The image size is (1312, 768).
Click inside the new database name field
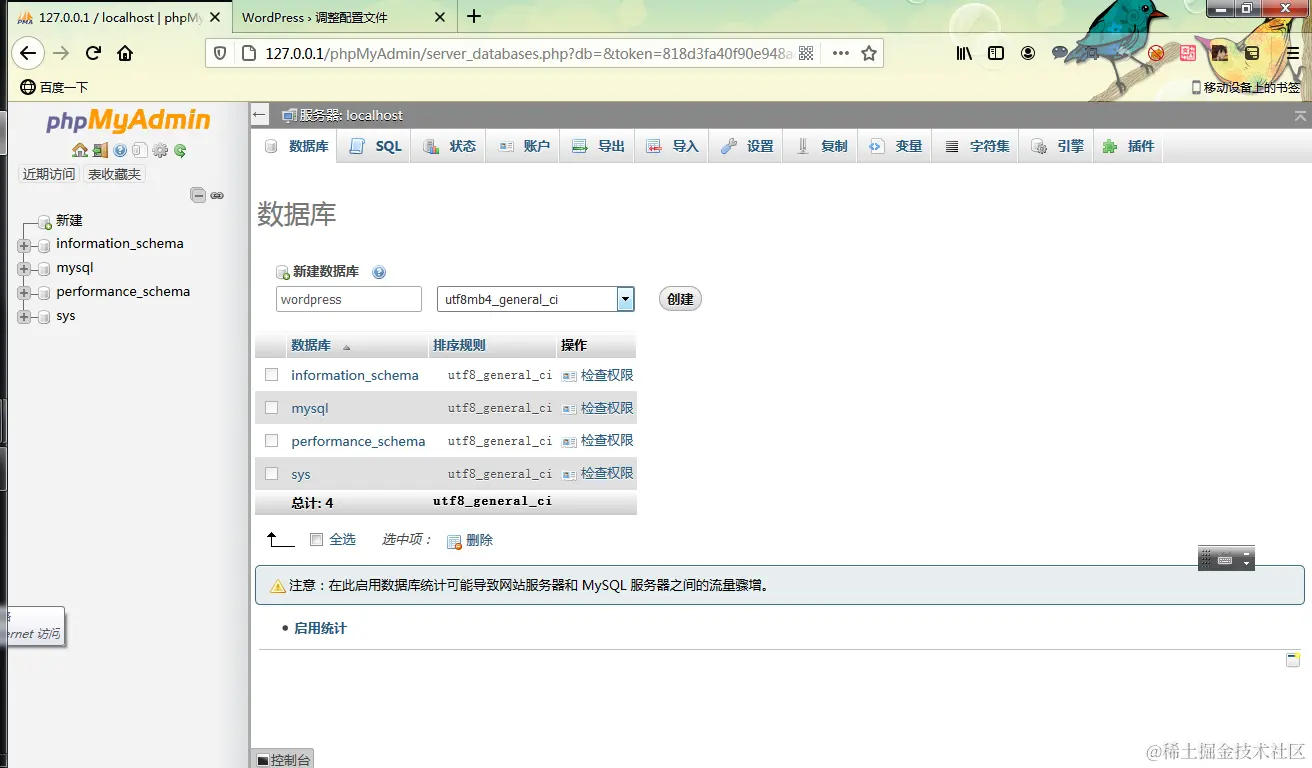click(348, 298)
